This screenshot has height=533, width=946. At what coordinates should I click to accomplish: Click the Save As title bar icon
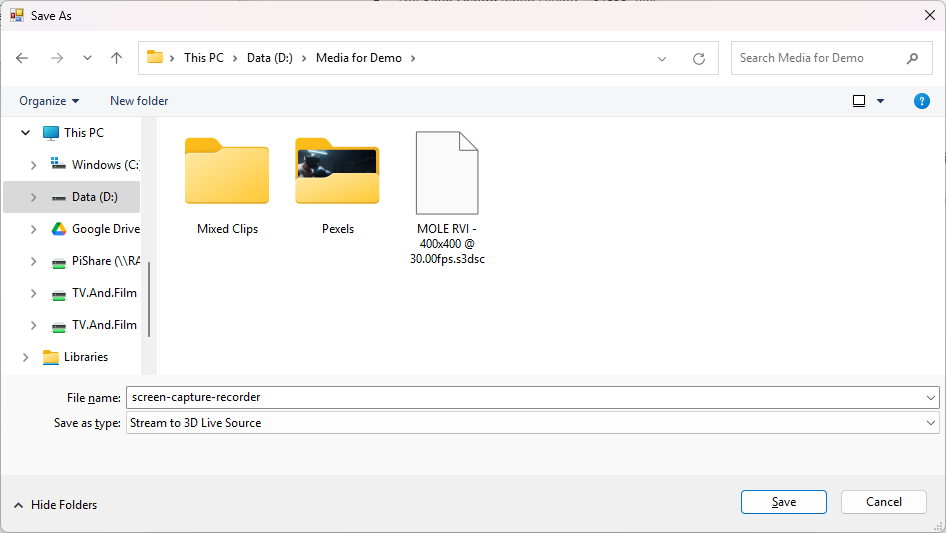click(x=16, y=15)
